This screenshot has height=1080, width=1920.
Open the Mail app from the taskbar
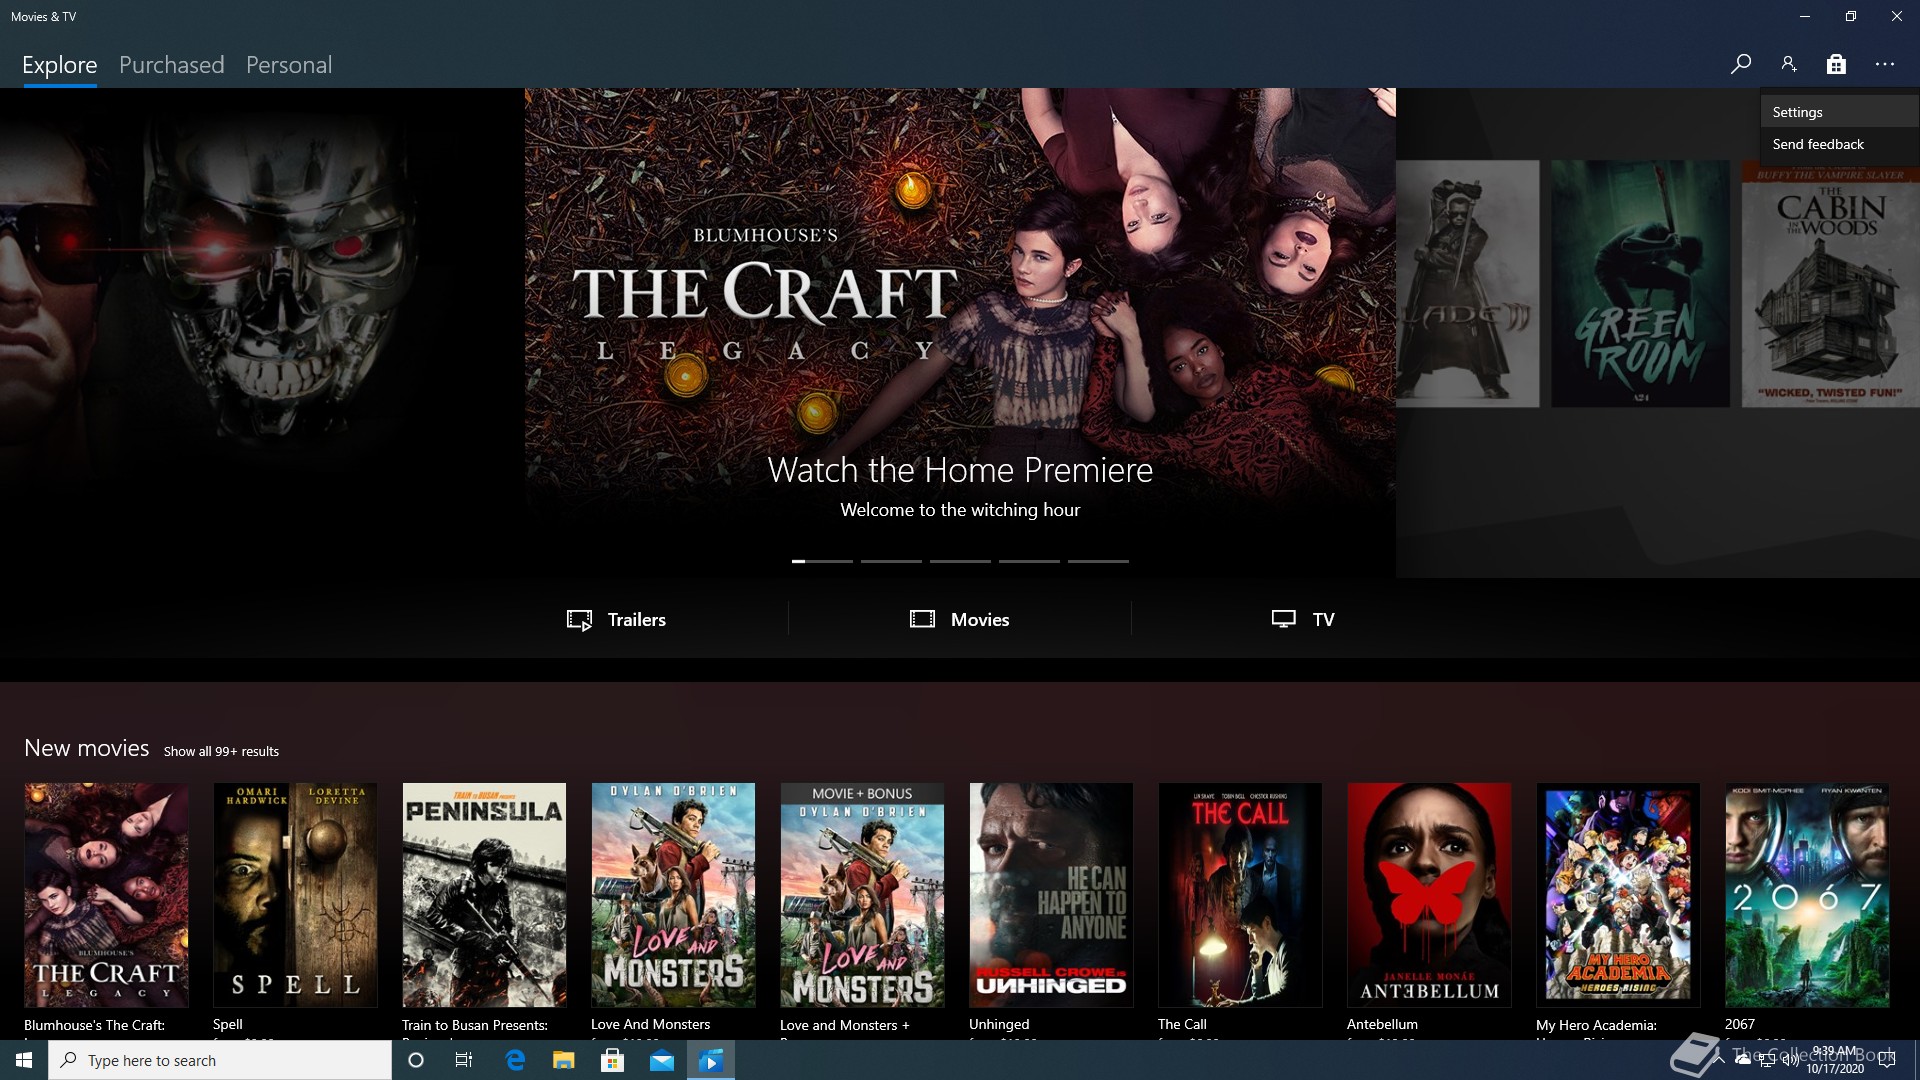click(662, 1060)
